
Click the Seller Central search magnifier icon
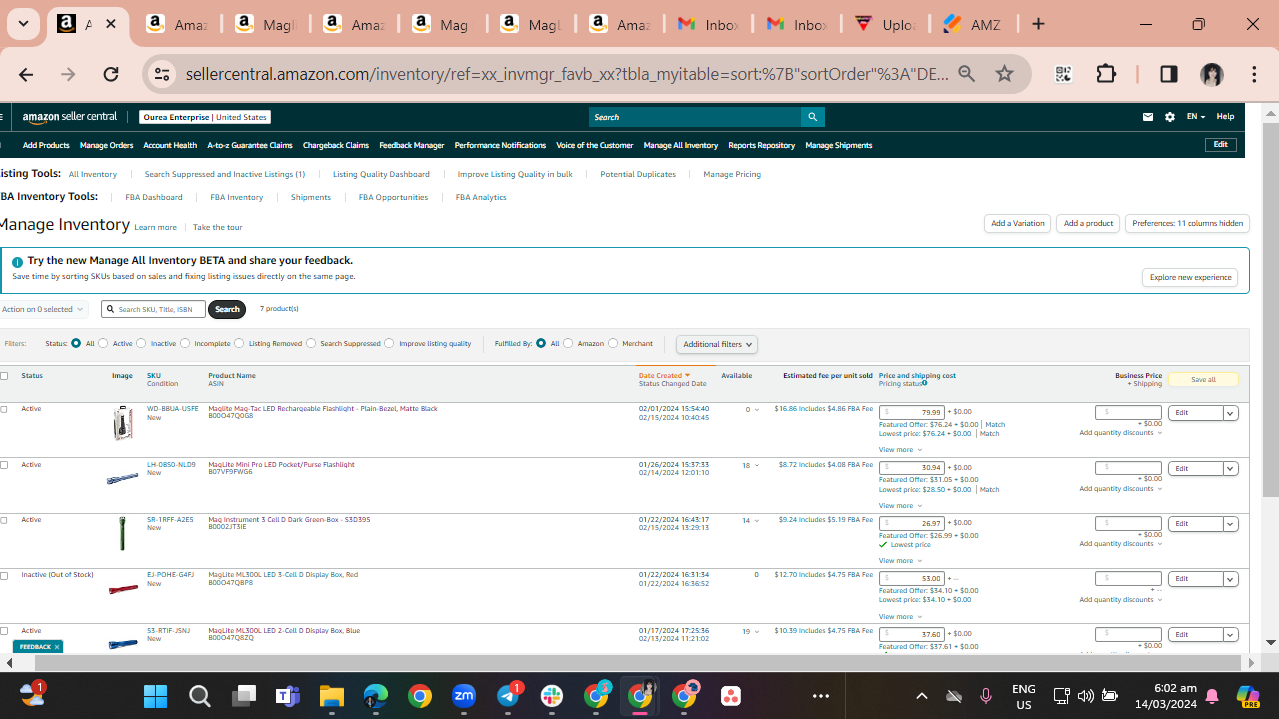pos(812,117)
